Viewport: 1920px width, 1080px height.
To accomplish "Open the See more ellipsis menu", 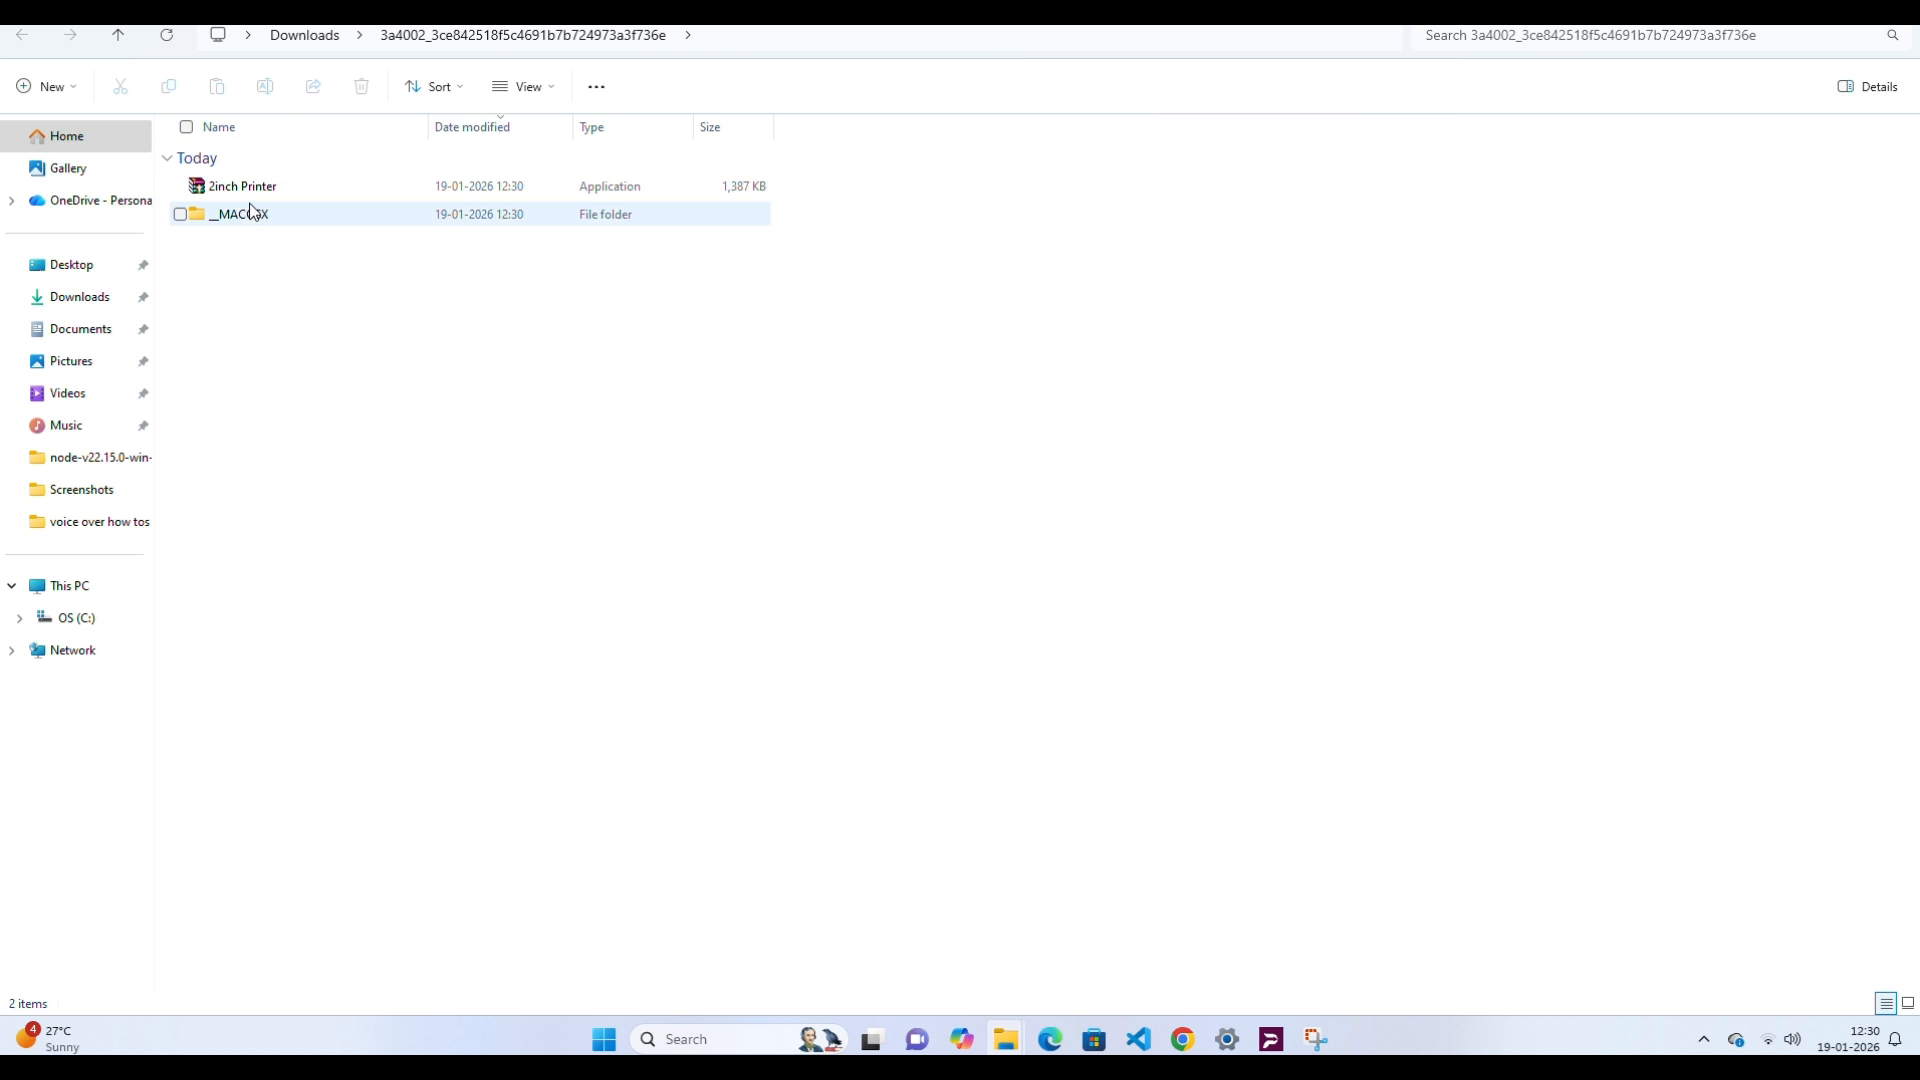I will point(596,87).
